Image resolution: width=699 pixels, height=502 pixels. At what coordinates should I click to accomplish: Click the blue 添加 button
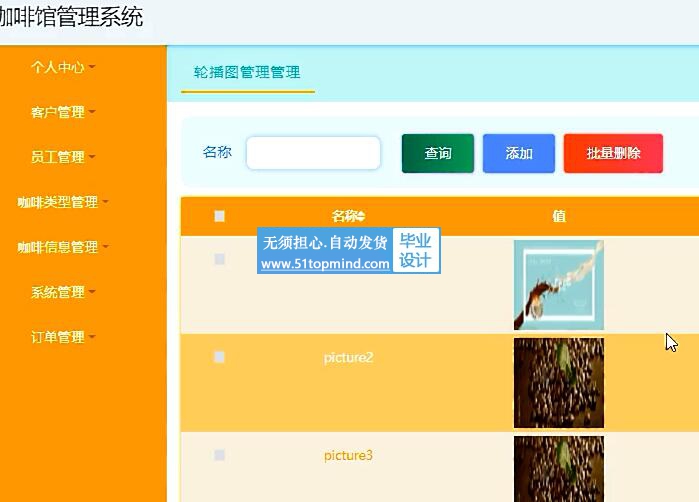[519, 153]
